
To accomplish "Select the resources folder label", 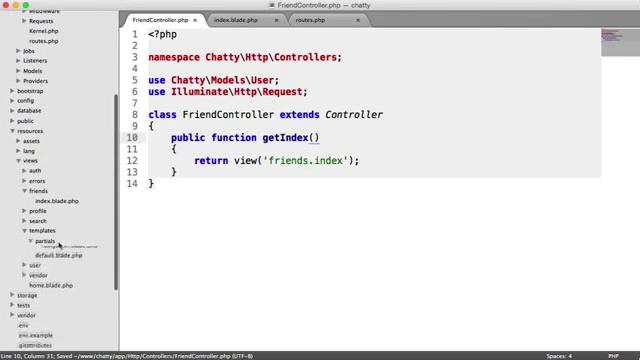I will pyautogui.click(x=30, y=131).
